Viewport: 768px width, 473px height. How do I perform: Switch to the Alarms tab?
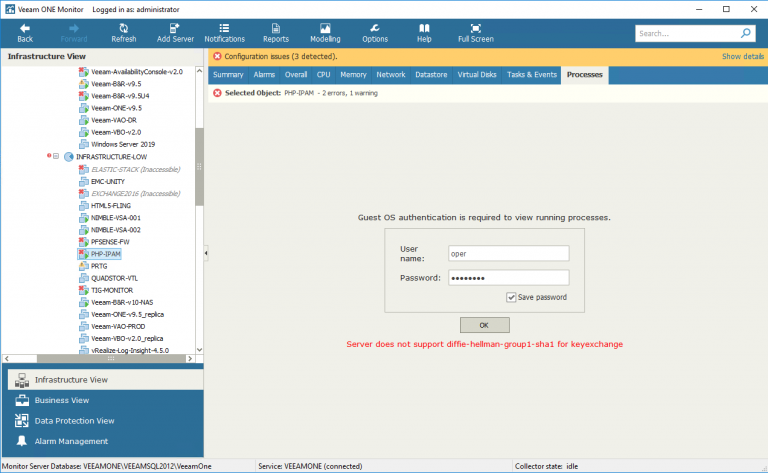click(264, 75)
